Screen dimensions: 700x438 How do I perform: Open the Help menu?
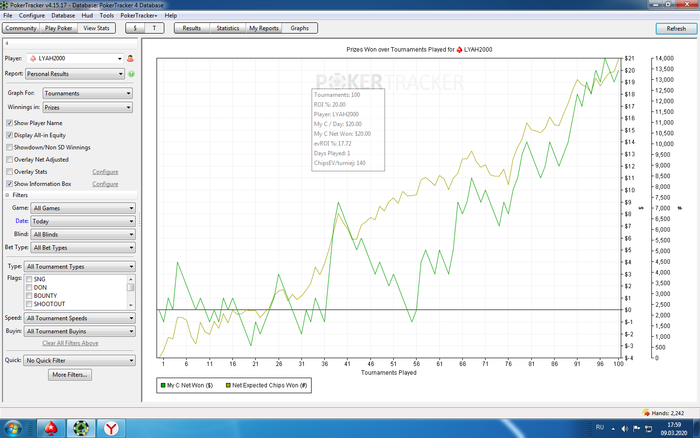(171, 15)
